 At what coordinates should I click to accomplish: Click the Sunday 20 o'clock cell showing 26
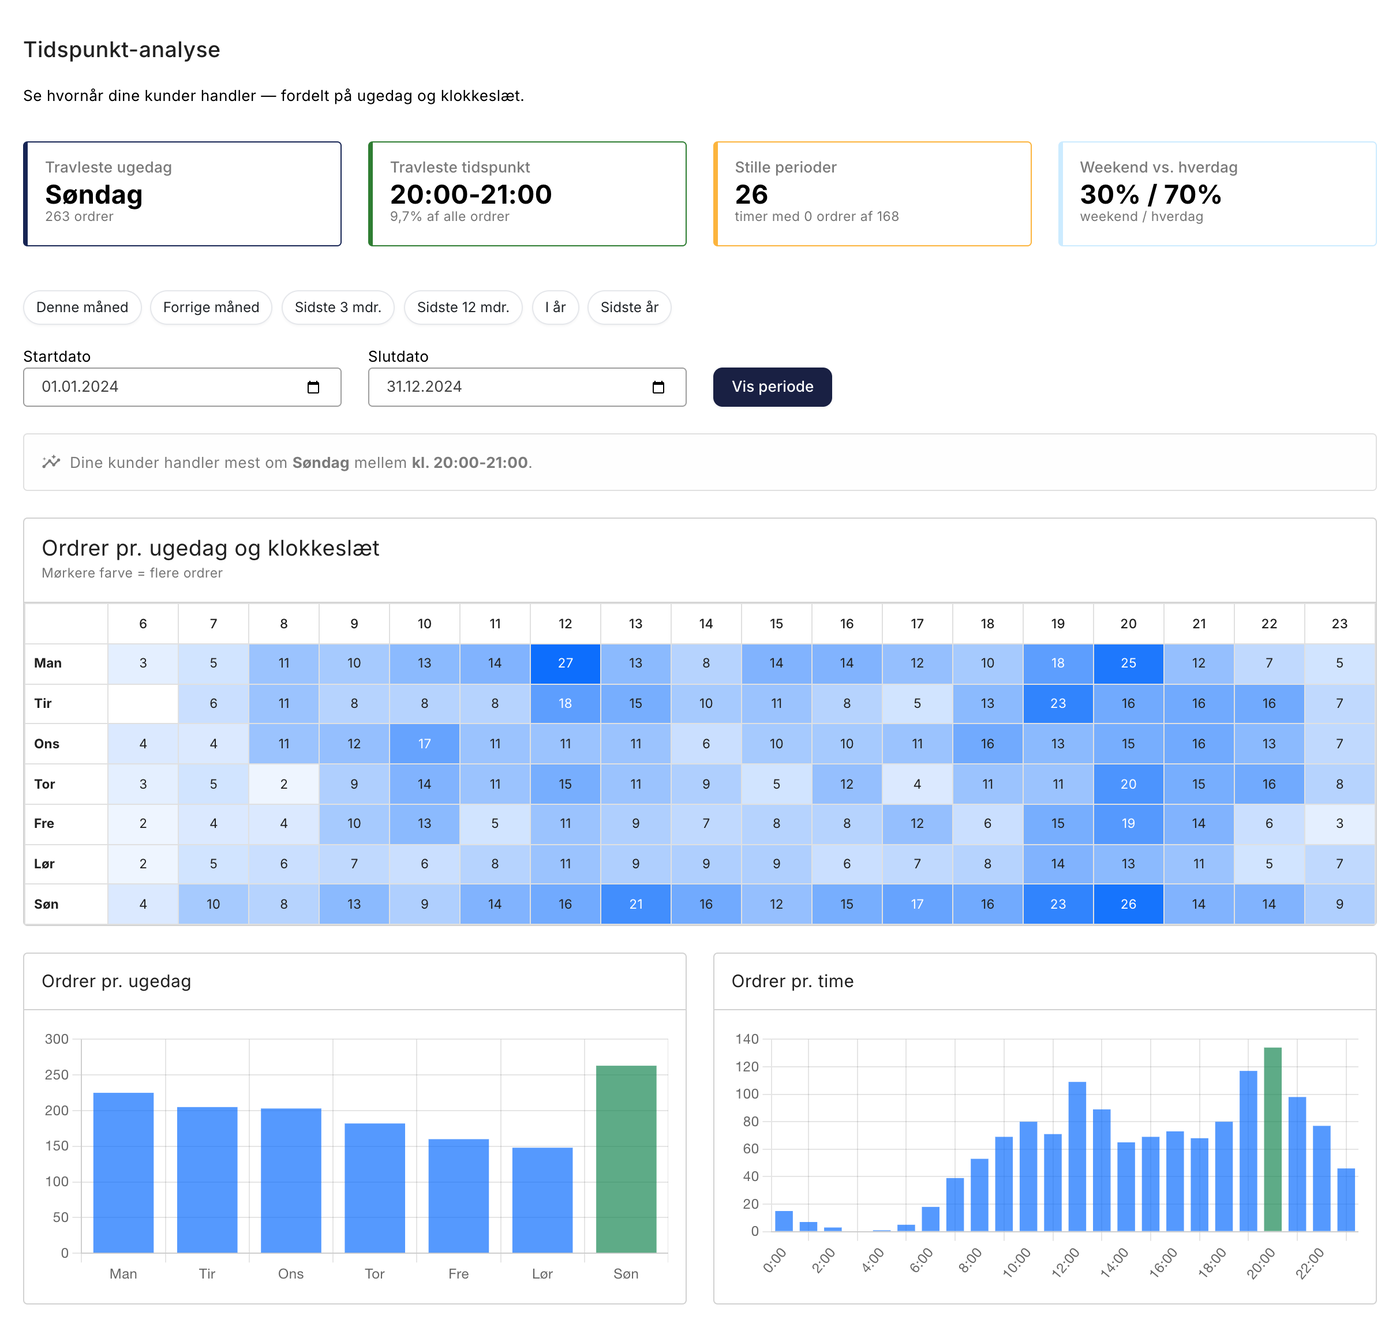1128,904
